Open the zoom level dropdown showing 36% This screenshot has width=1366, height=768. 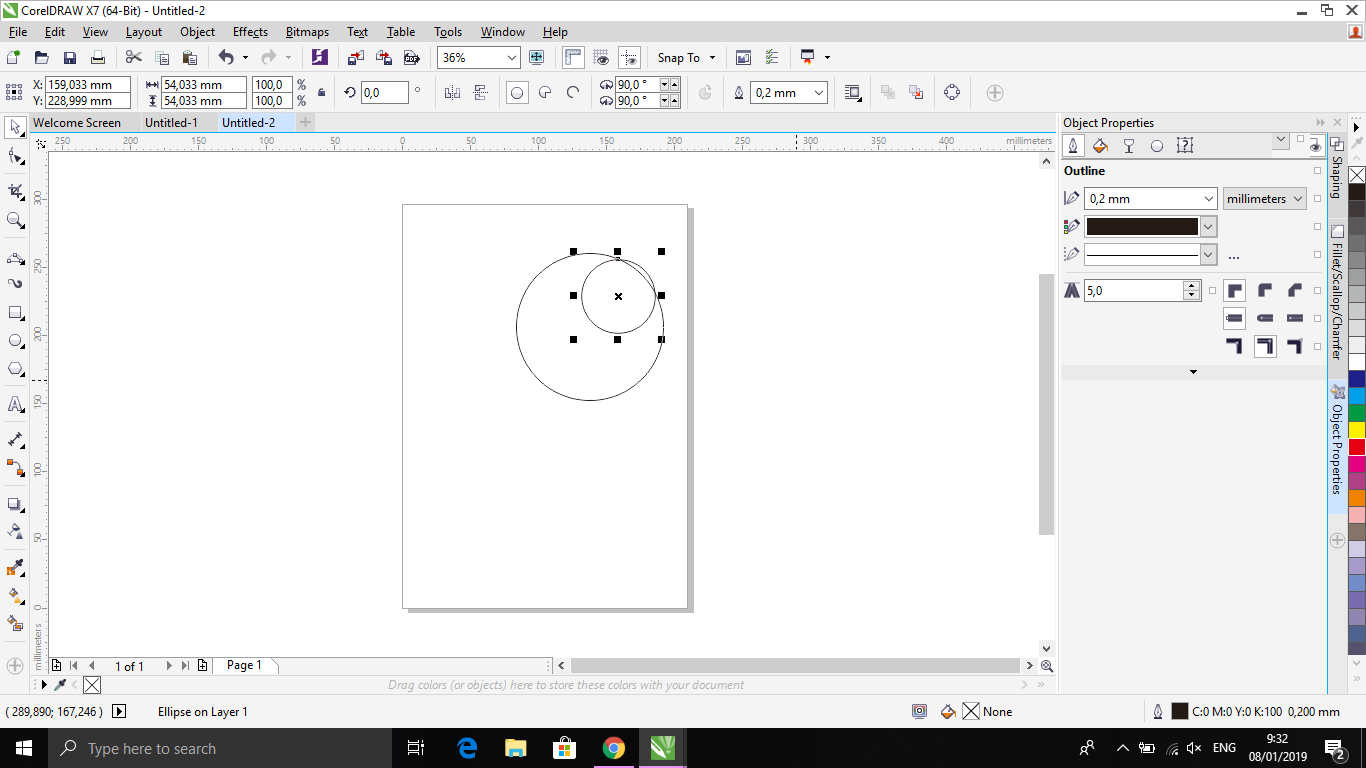tap(512, 58)
